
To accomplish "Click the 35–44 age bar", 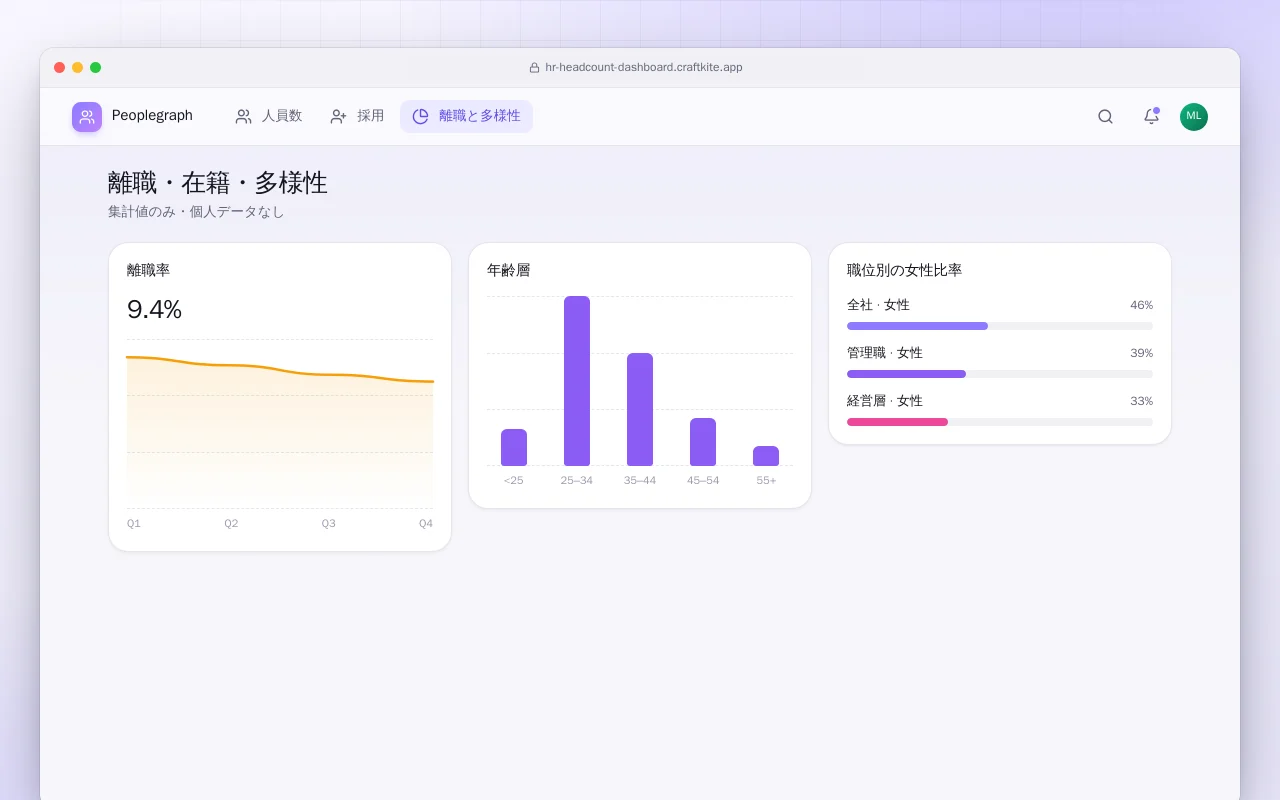I will point(640,409).
